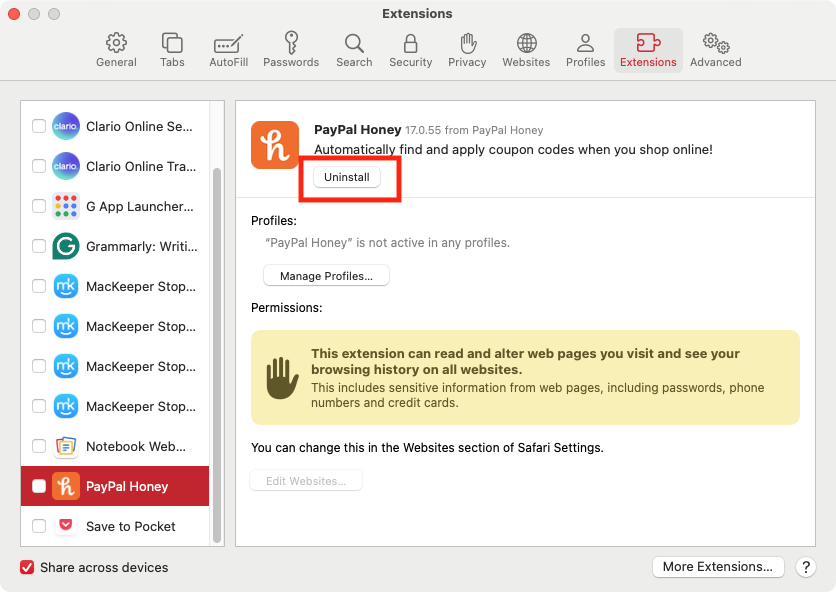Click the Manage Profiles button

tap(326, 275)
